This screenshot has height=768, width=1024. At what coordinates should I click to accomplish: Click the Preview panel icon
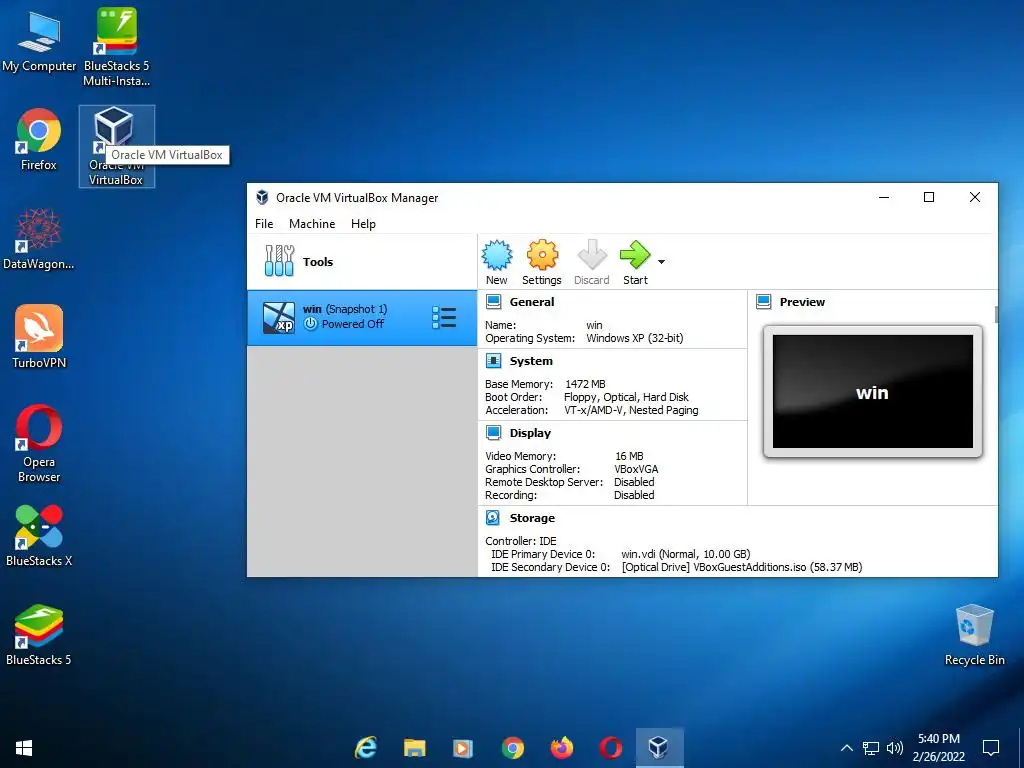[763, 302]
